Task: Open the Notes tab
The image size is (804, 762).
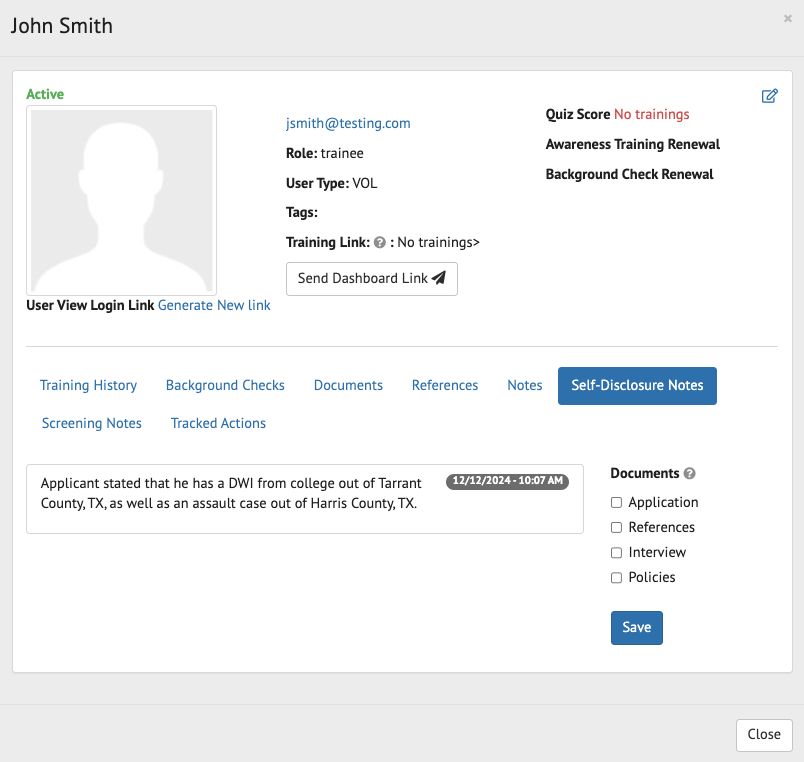Action: click(524, 385)
